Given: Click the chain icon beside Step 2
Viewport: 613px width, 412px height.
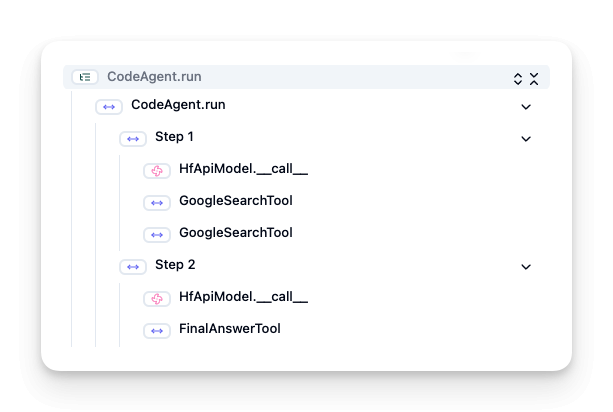Looking at the screenshot, I should (133, 267).
